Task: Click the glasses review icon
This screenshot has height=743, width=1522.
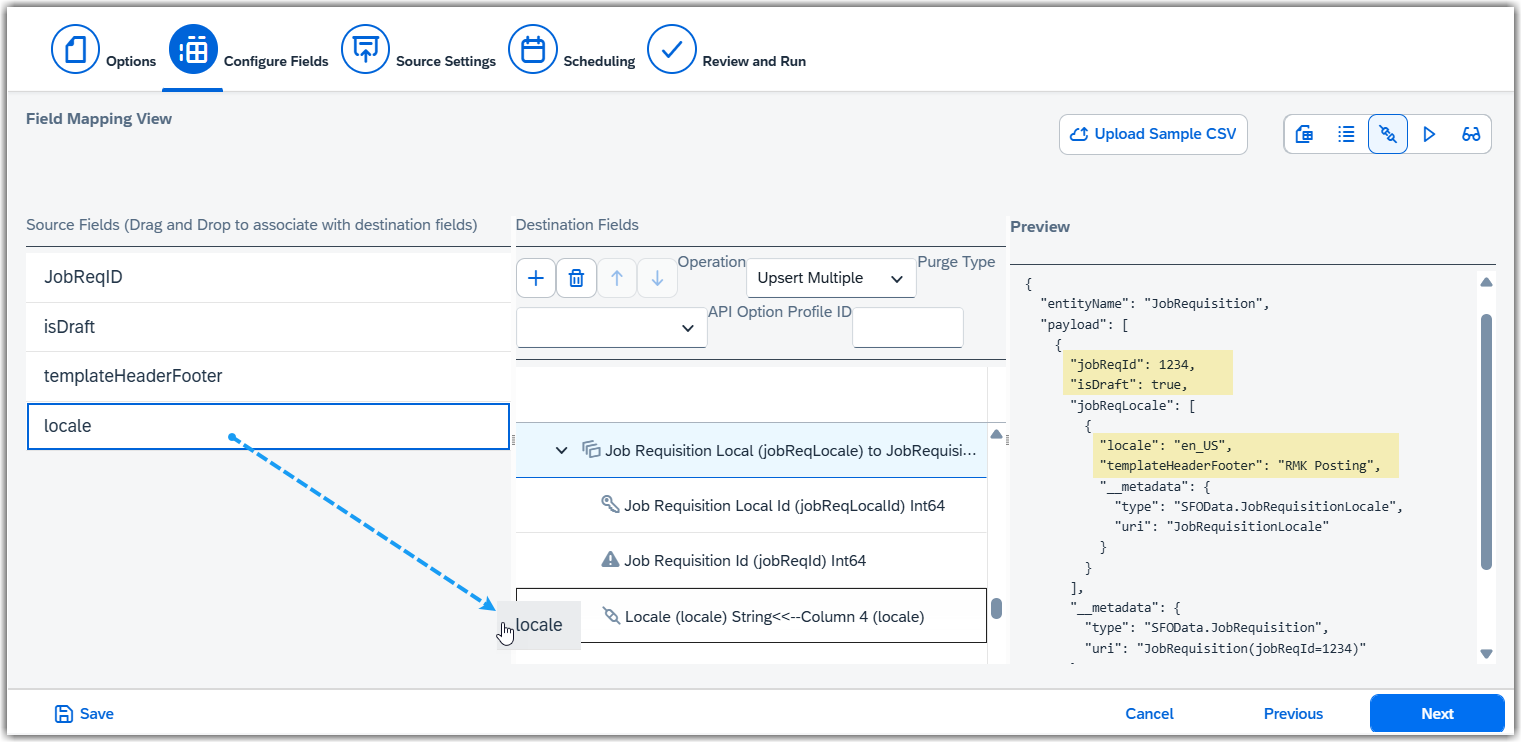Action: pos(1471,134)
